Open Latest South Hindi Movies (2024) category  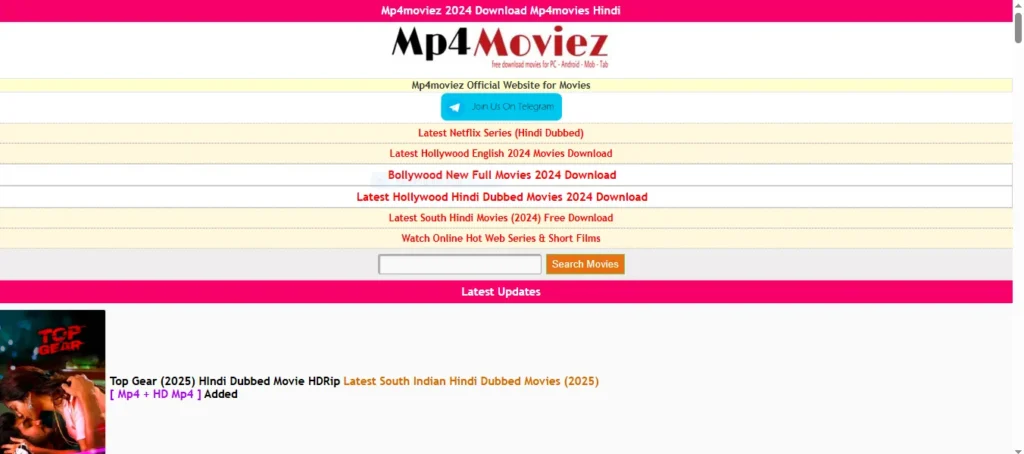500,218
